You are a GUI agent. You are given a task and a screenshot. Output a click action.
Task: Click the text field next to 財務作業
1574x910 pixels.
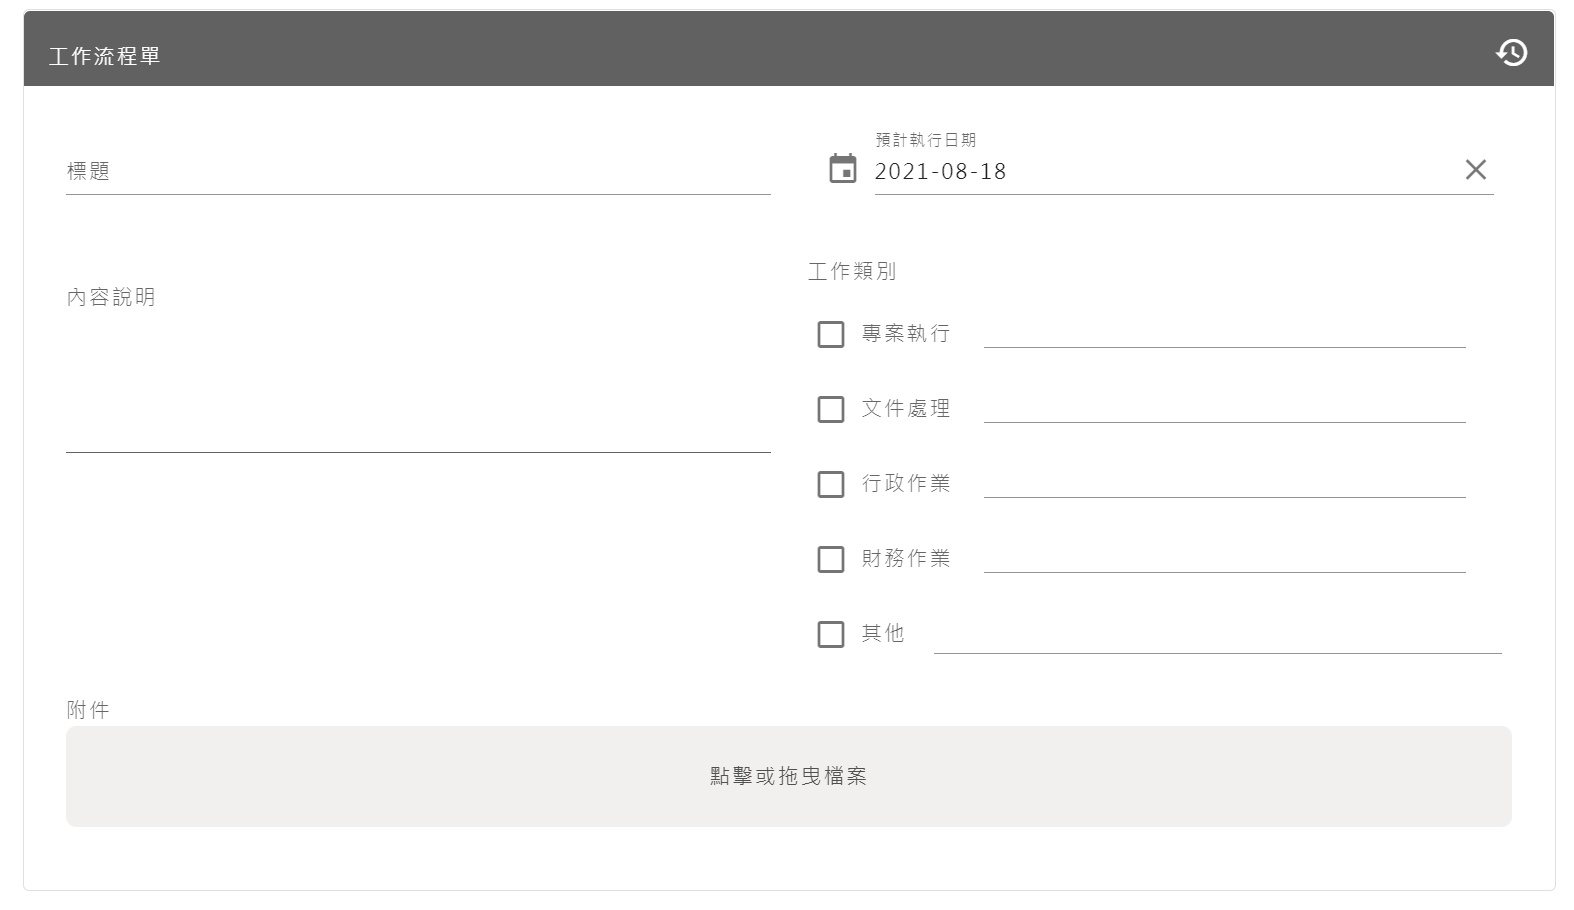pyautogui.click(x=1224, y=557)
